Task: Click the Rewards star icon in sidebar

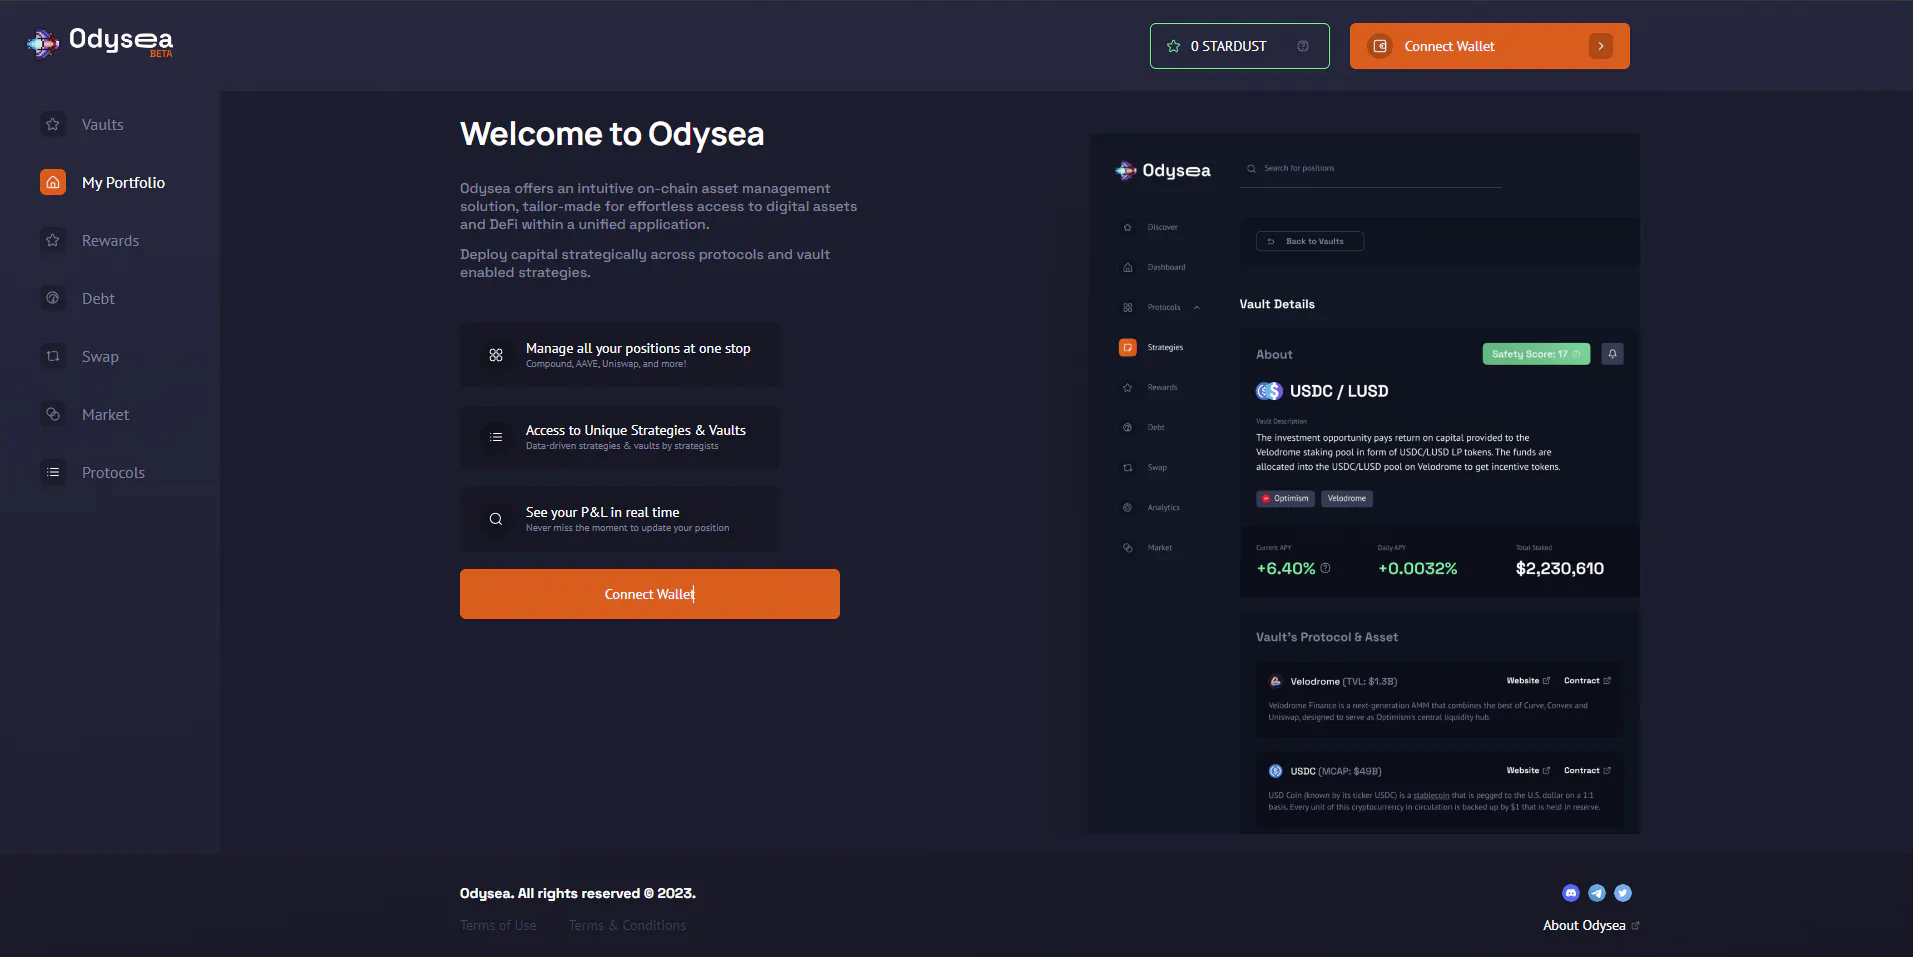Action: pyautogui.click(x=53, y=240)
